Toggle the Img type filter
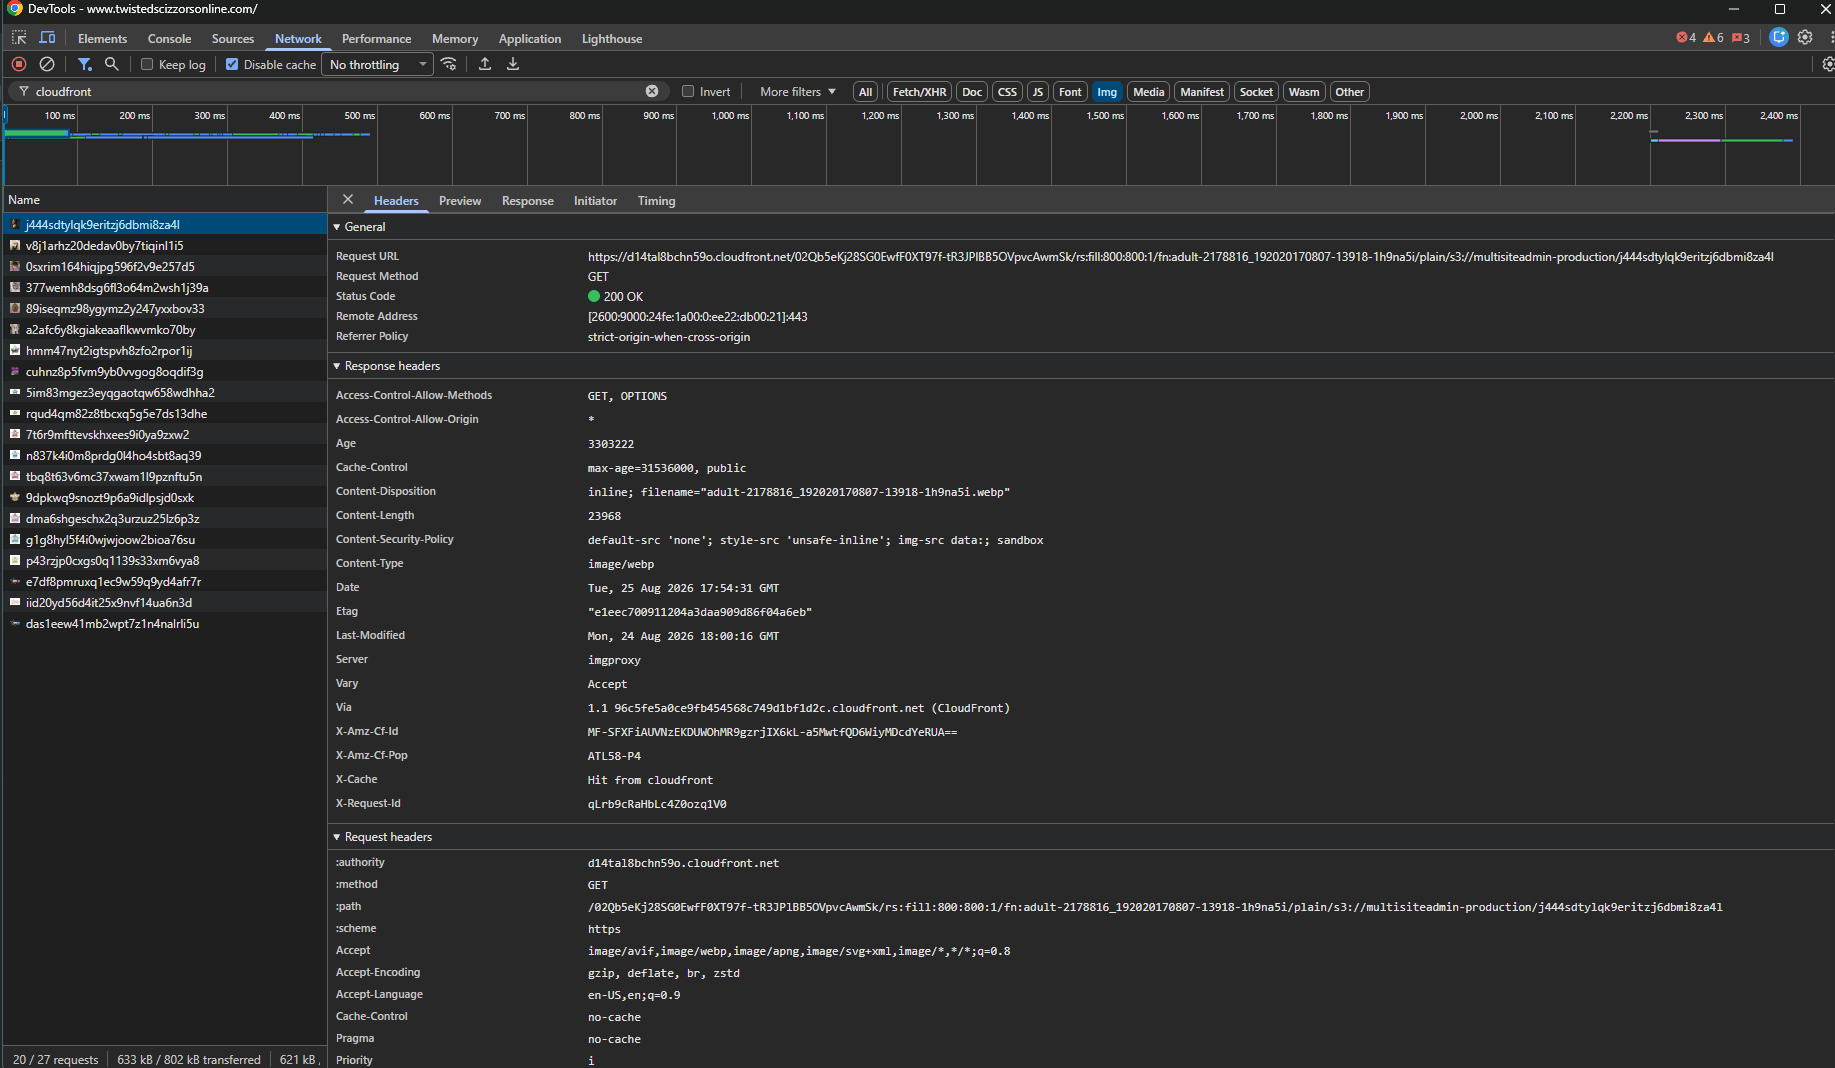This screenshot has width=1835, height=1068. [1107, 92]
